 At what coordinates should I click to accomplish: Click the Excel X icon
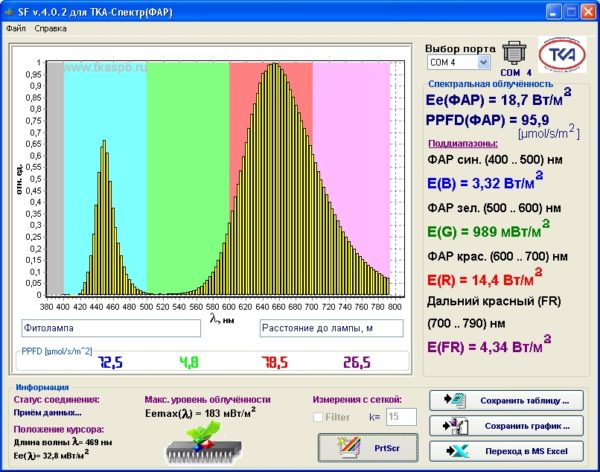click(x=457, y=451)
